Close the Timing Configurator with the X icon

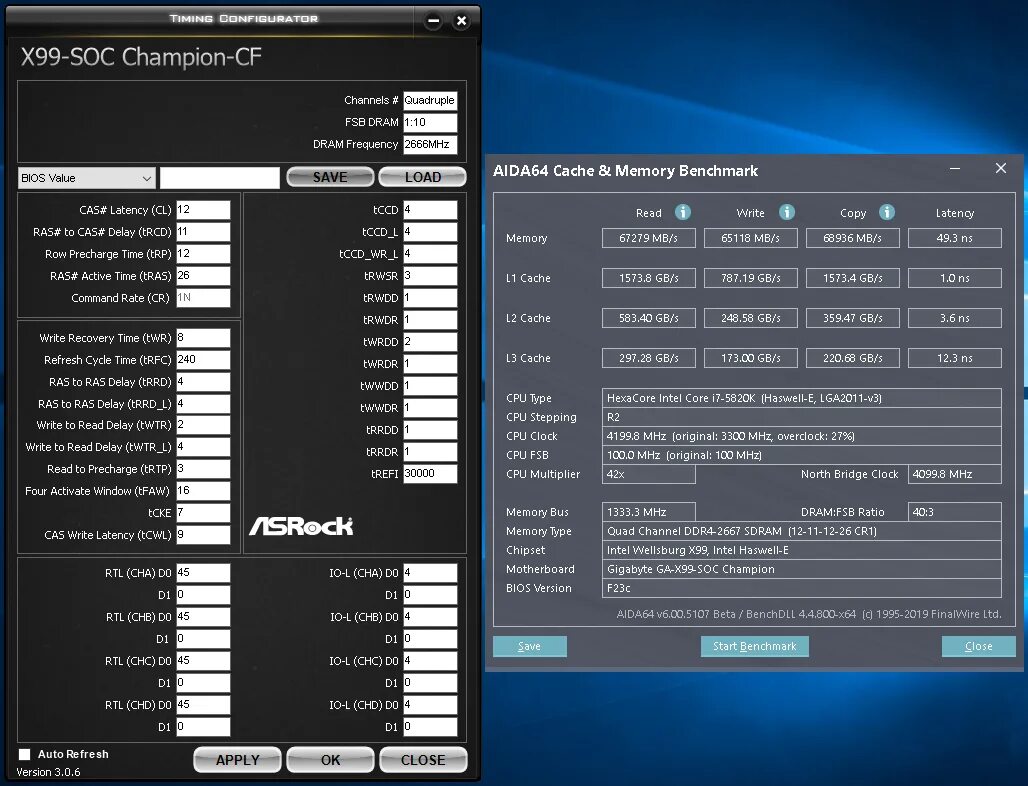(462, 21)
